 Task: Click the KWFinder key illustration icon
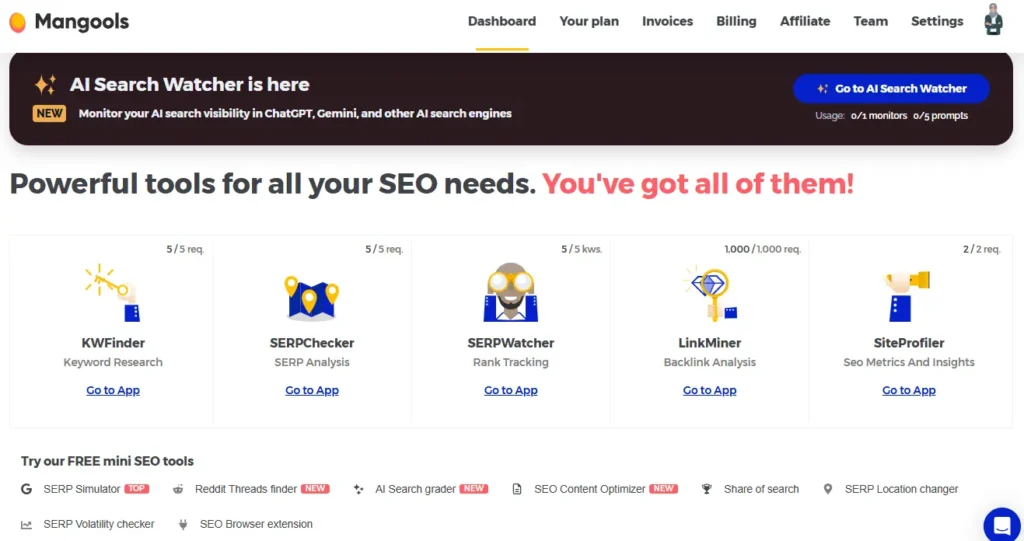pos(112,293)
